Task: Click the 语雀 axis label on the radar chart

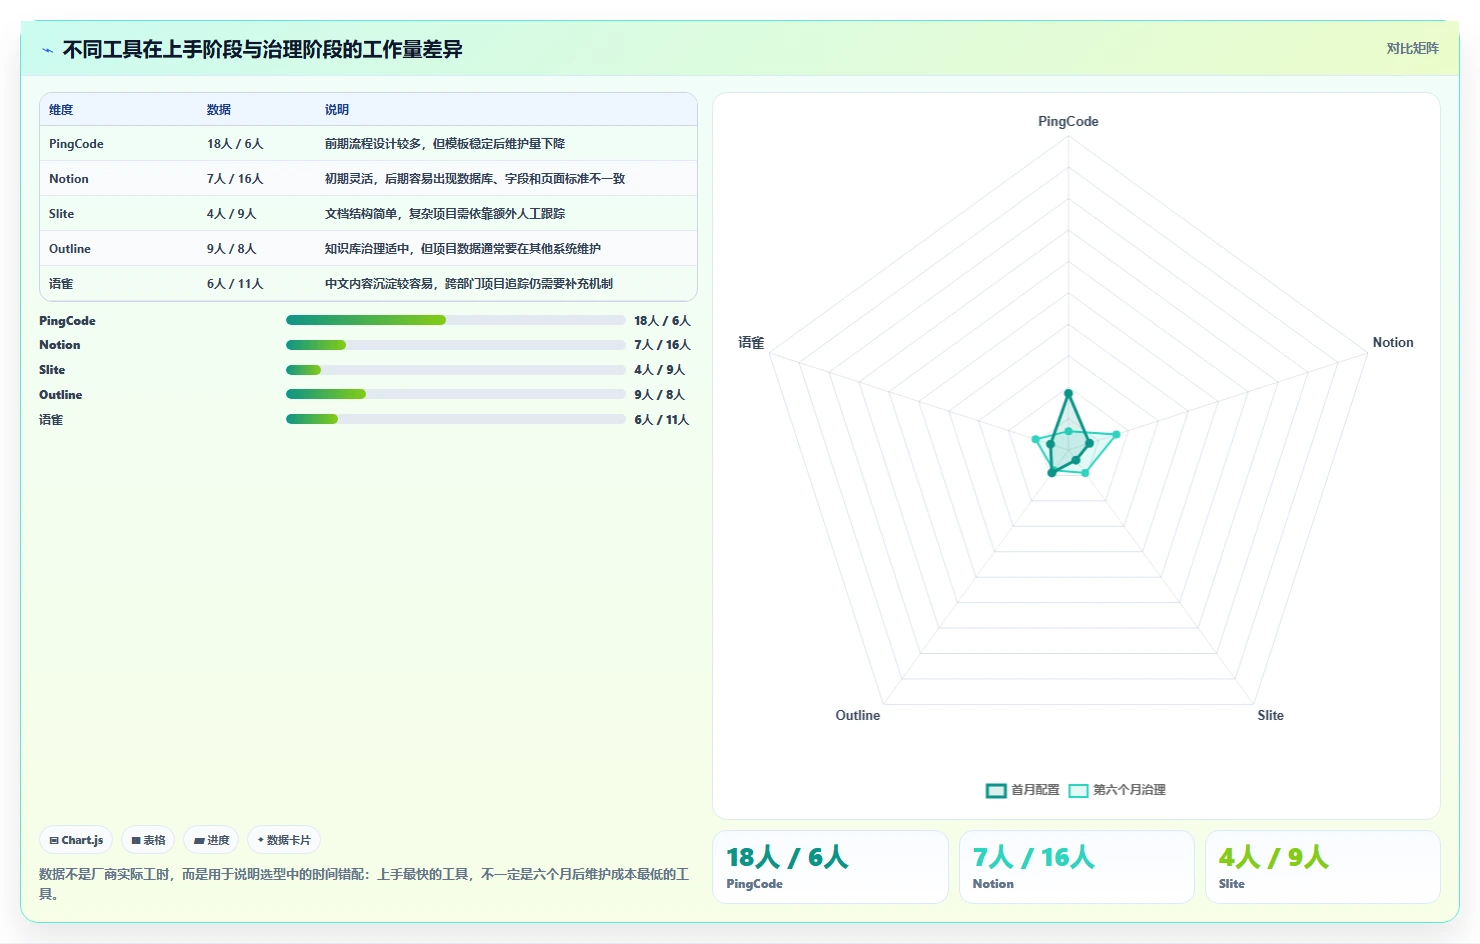Action: pos(751,343)
